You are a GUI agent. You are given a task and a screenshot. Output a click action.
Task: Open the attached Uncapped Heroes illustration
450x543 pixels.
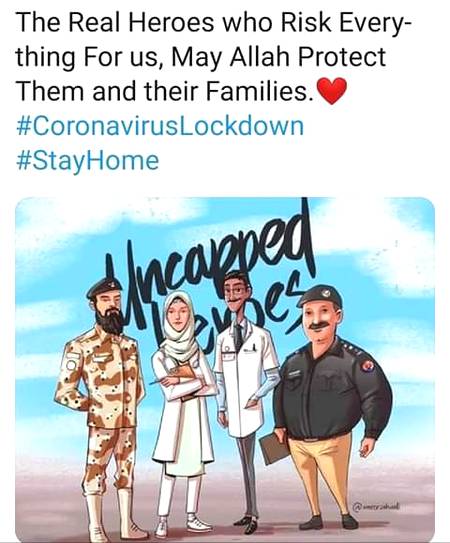pyautogui.click(x=225, y=369)
